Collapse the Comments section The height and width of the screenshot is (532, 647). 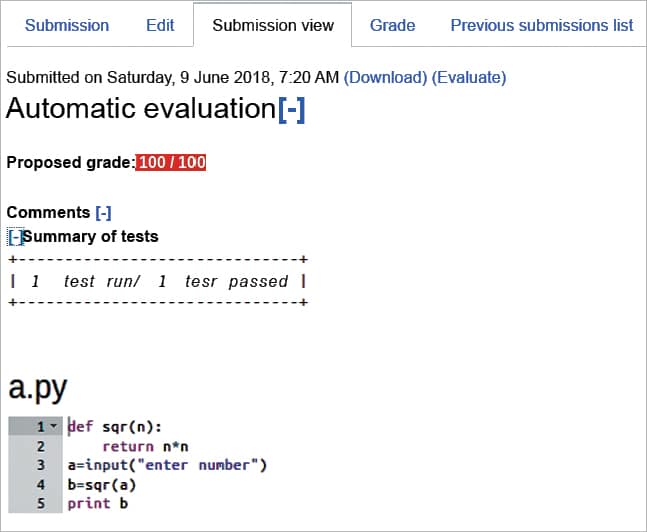(x=103, y=212)
